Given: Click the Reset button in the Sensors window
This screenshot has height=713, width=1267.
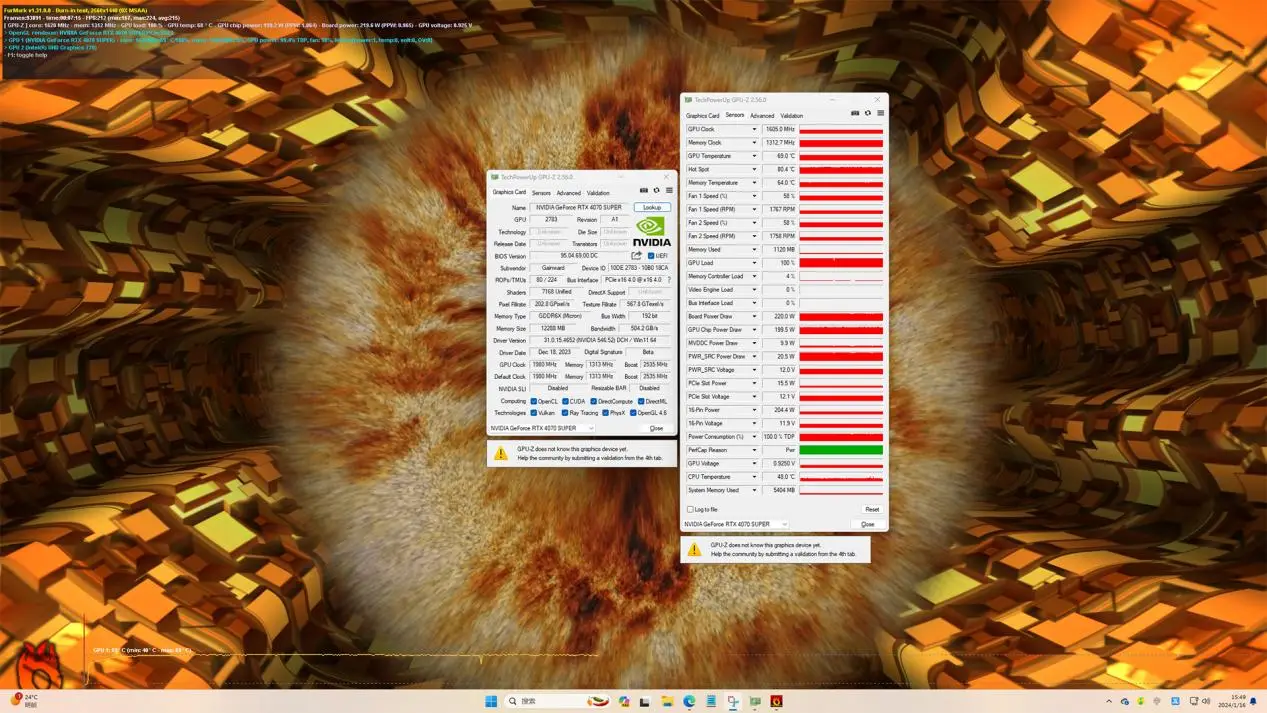Looking at the screenshot, I should coord(872,509).
